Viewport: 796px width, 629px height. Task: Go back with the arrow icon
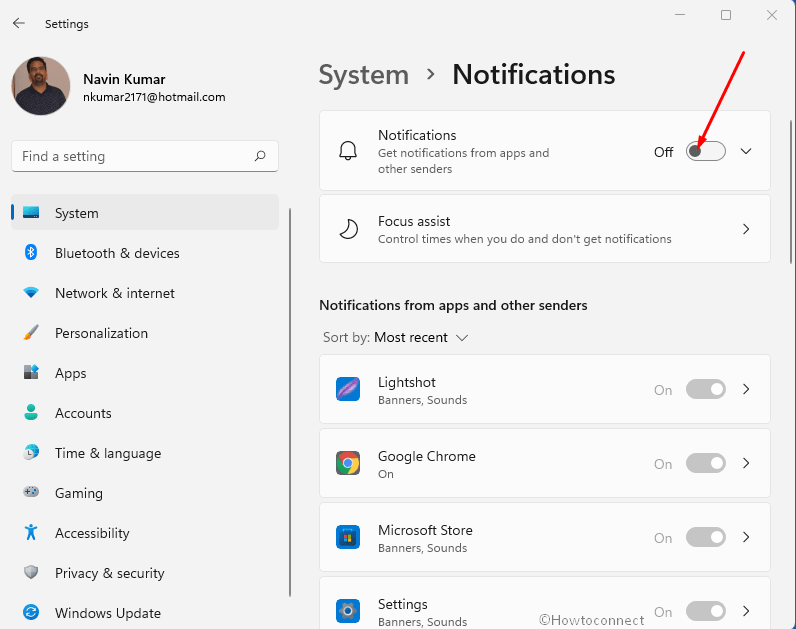(19, 23)
